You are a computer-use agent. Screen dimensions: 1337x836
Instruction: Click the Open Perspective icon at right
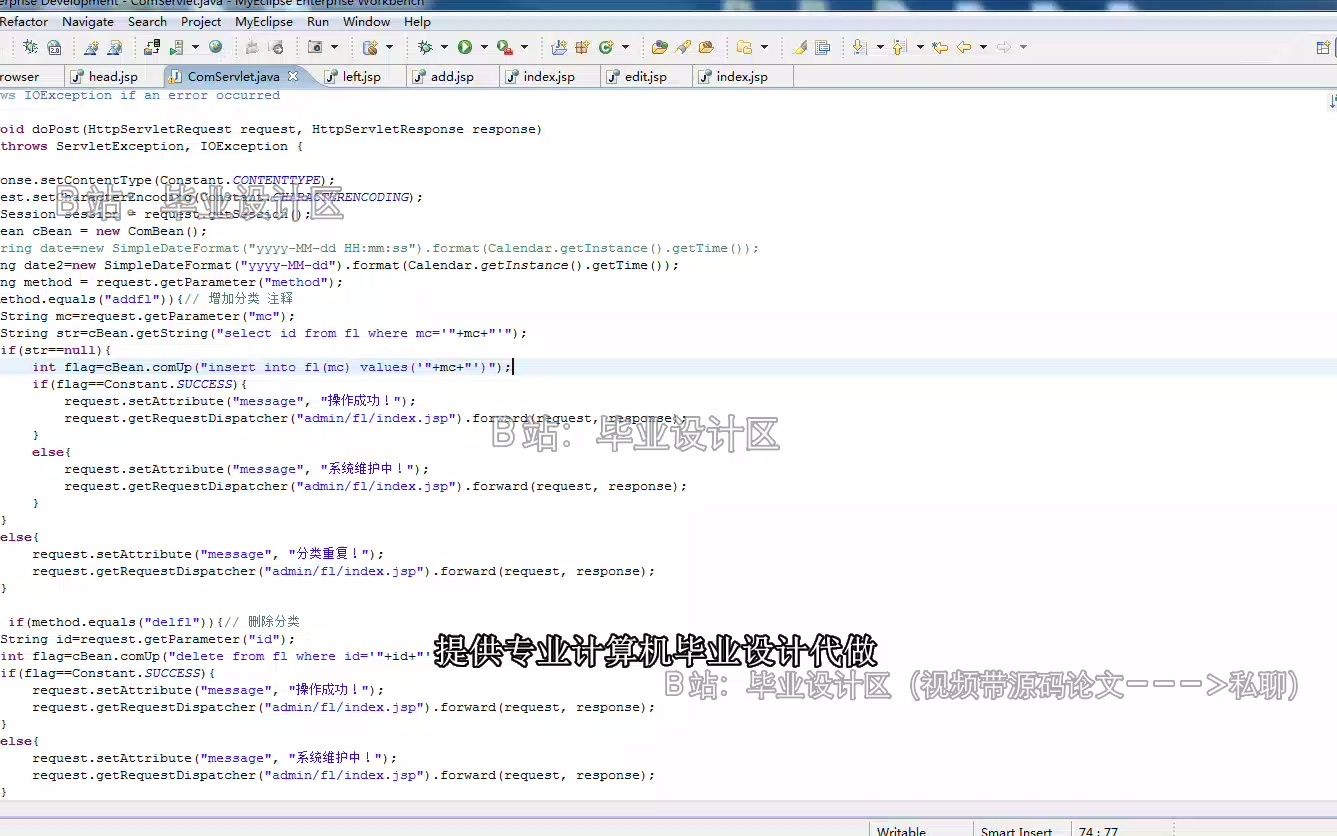point(1324,47)
